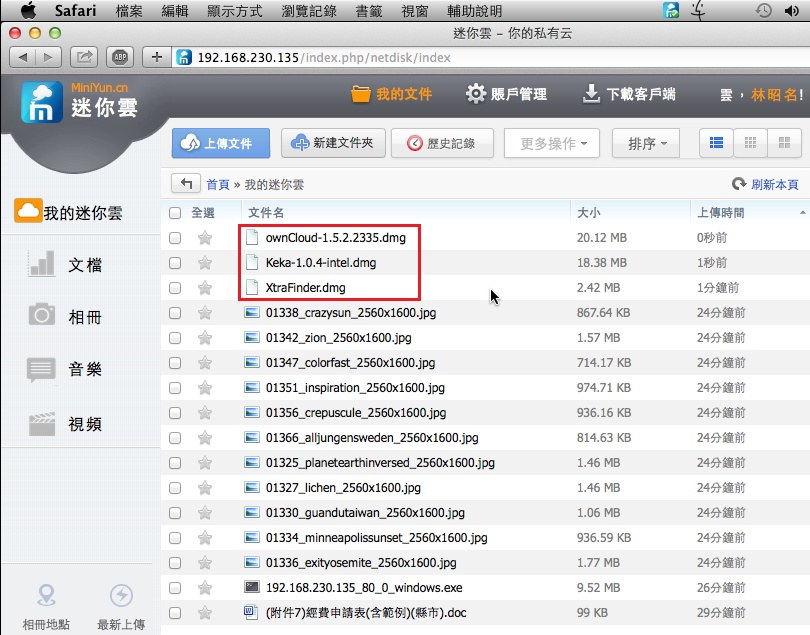810x635 pixels.
Task: Open the 顯示方式 menu
Action: [235, 11]
